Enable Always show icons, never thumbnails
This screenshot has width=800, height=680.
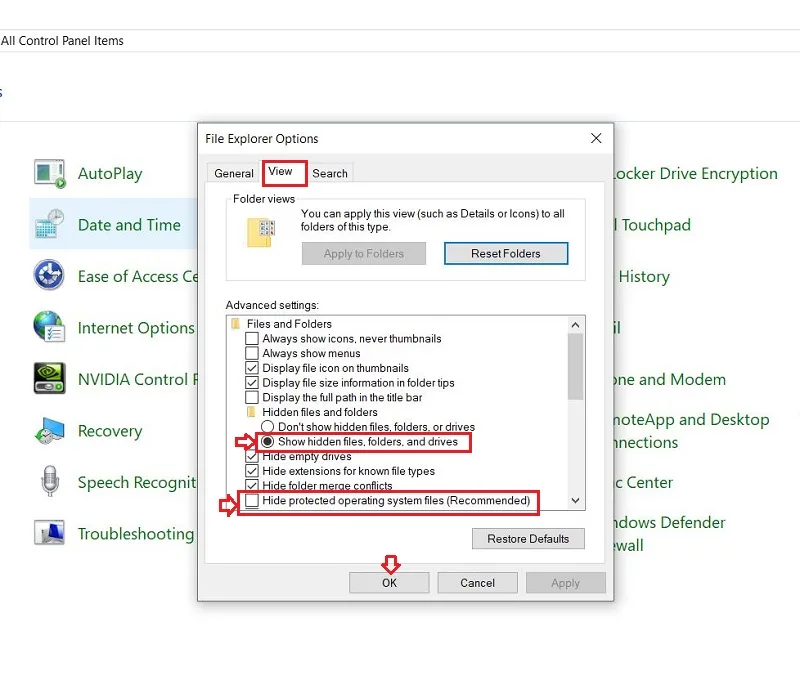click(252, 339)
